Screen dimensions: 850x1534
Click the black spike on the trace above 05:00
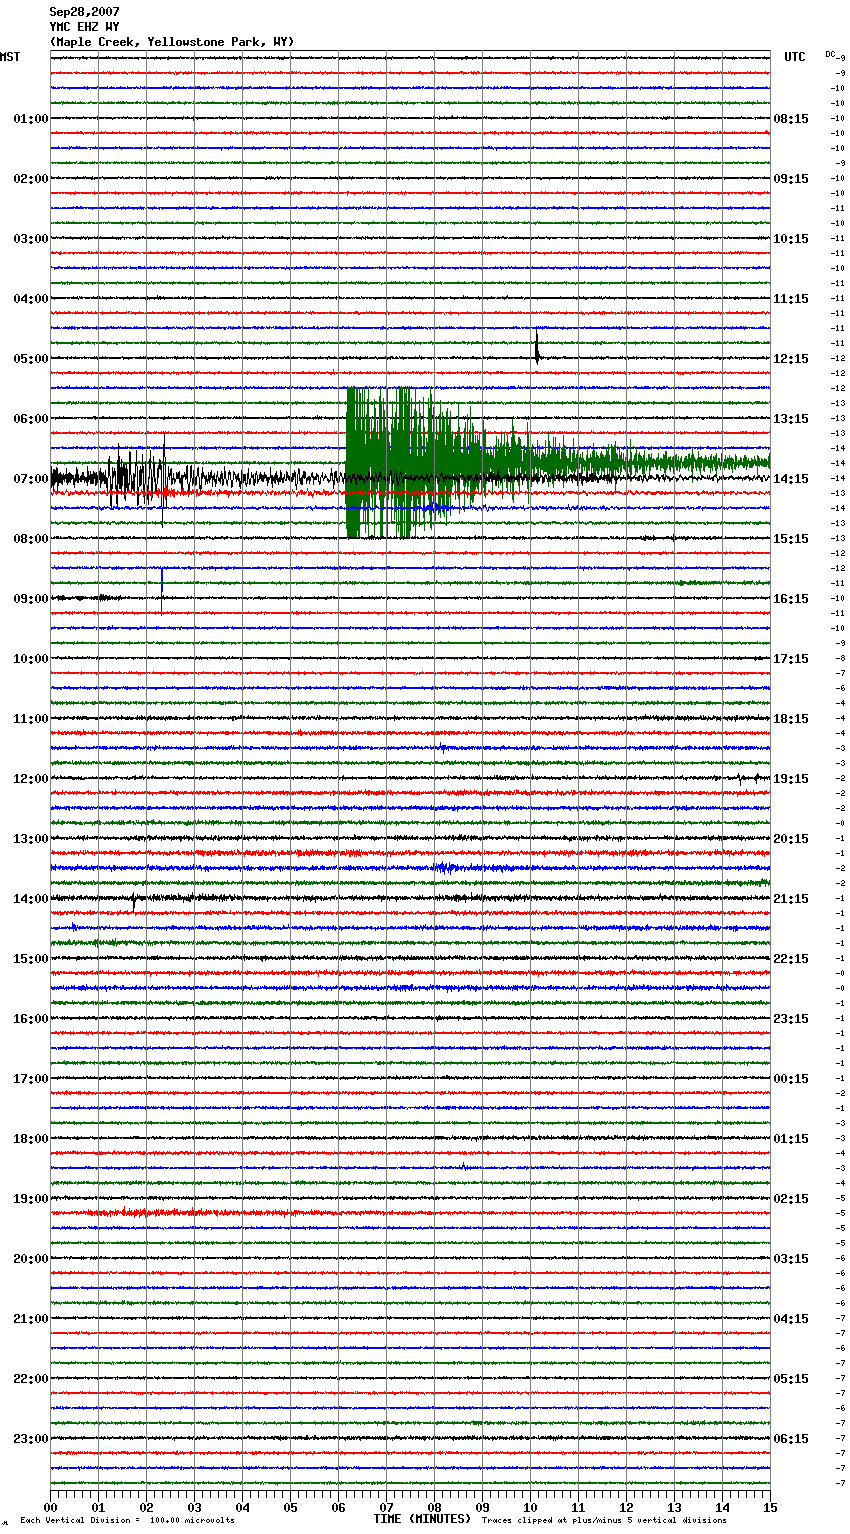[x=537, y=345]
